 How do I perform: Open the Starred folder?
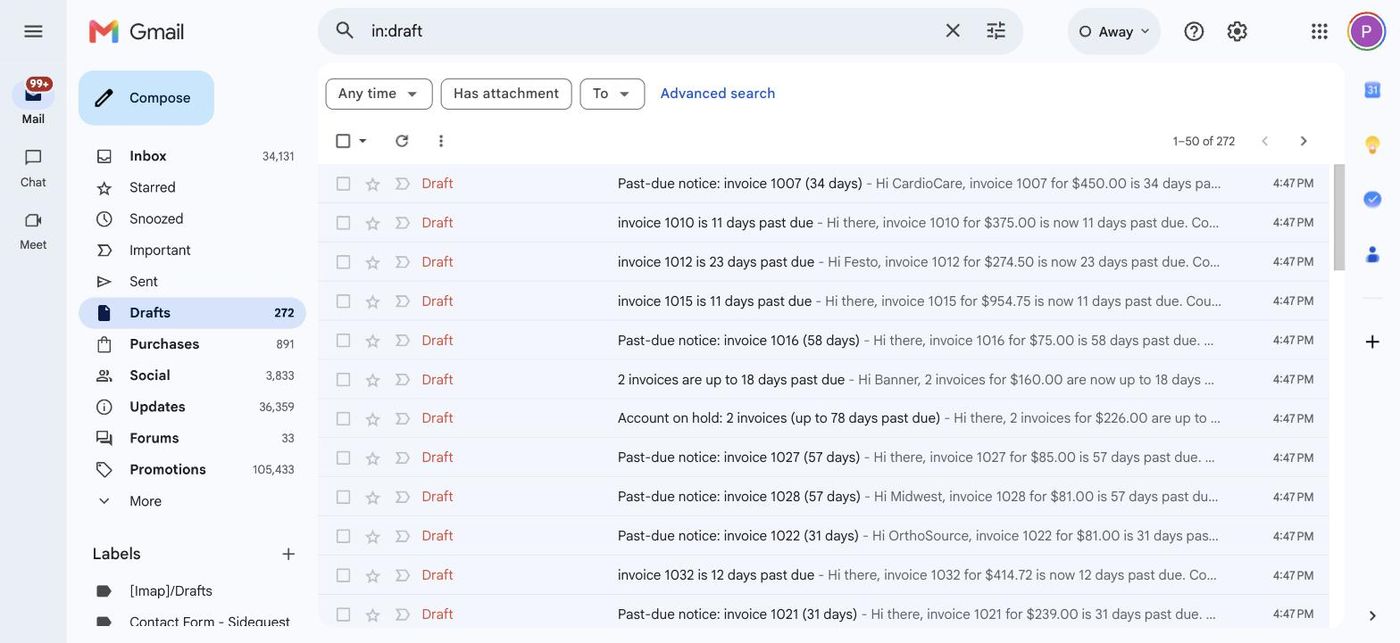click(x=192, y=188)
